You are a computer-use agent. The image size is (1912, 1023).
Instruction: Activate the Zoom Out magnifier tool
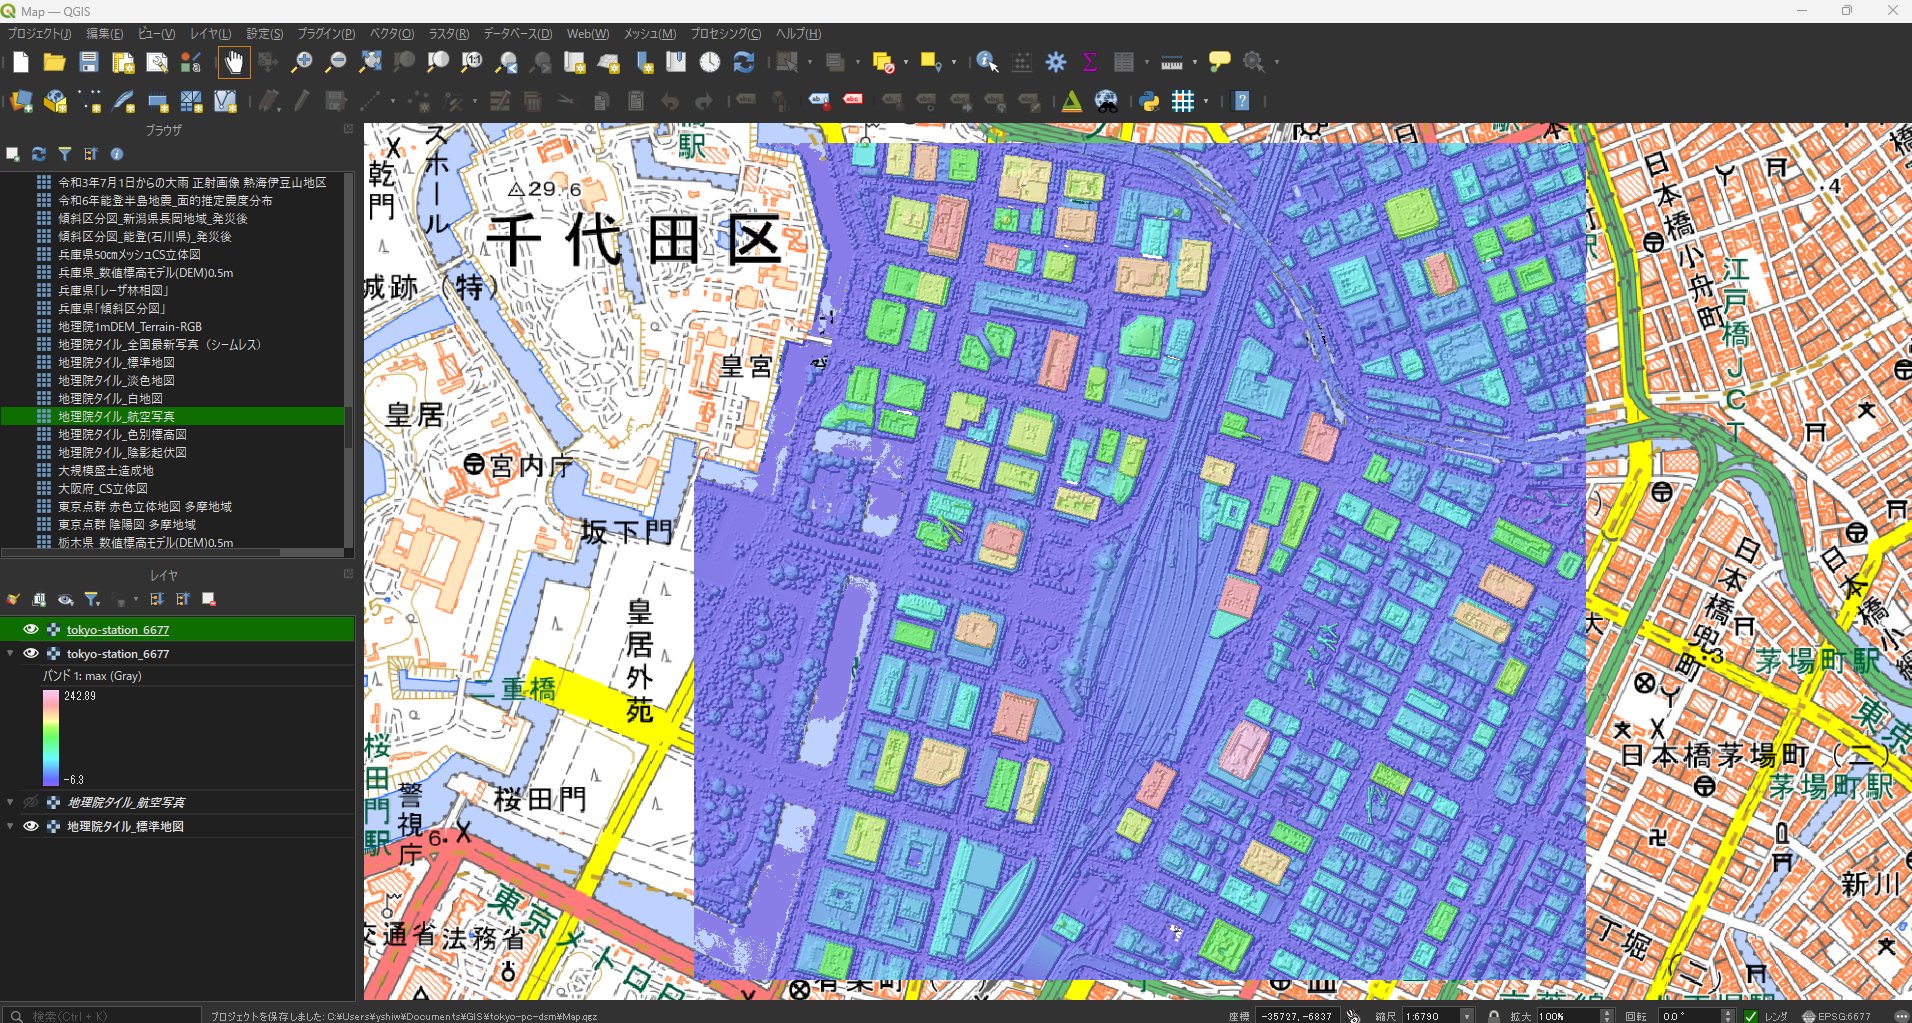(336, 62)
